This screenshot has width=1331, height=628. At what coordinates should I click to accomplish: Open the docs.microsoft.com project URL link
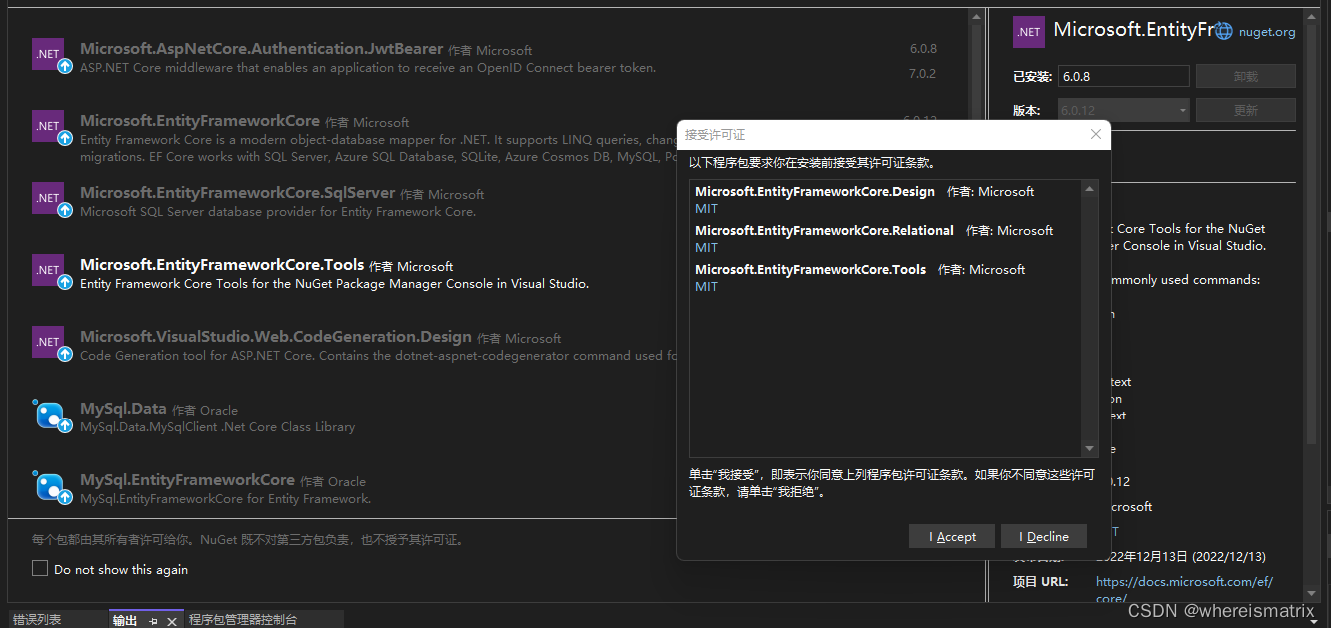(x=1184, y=581)
